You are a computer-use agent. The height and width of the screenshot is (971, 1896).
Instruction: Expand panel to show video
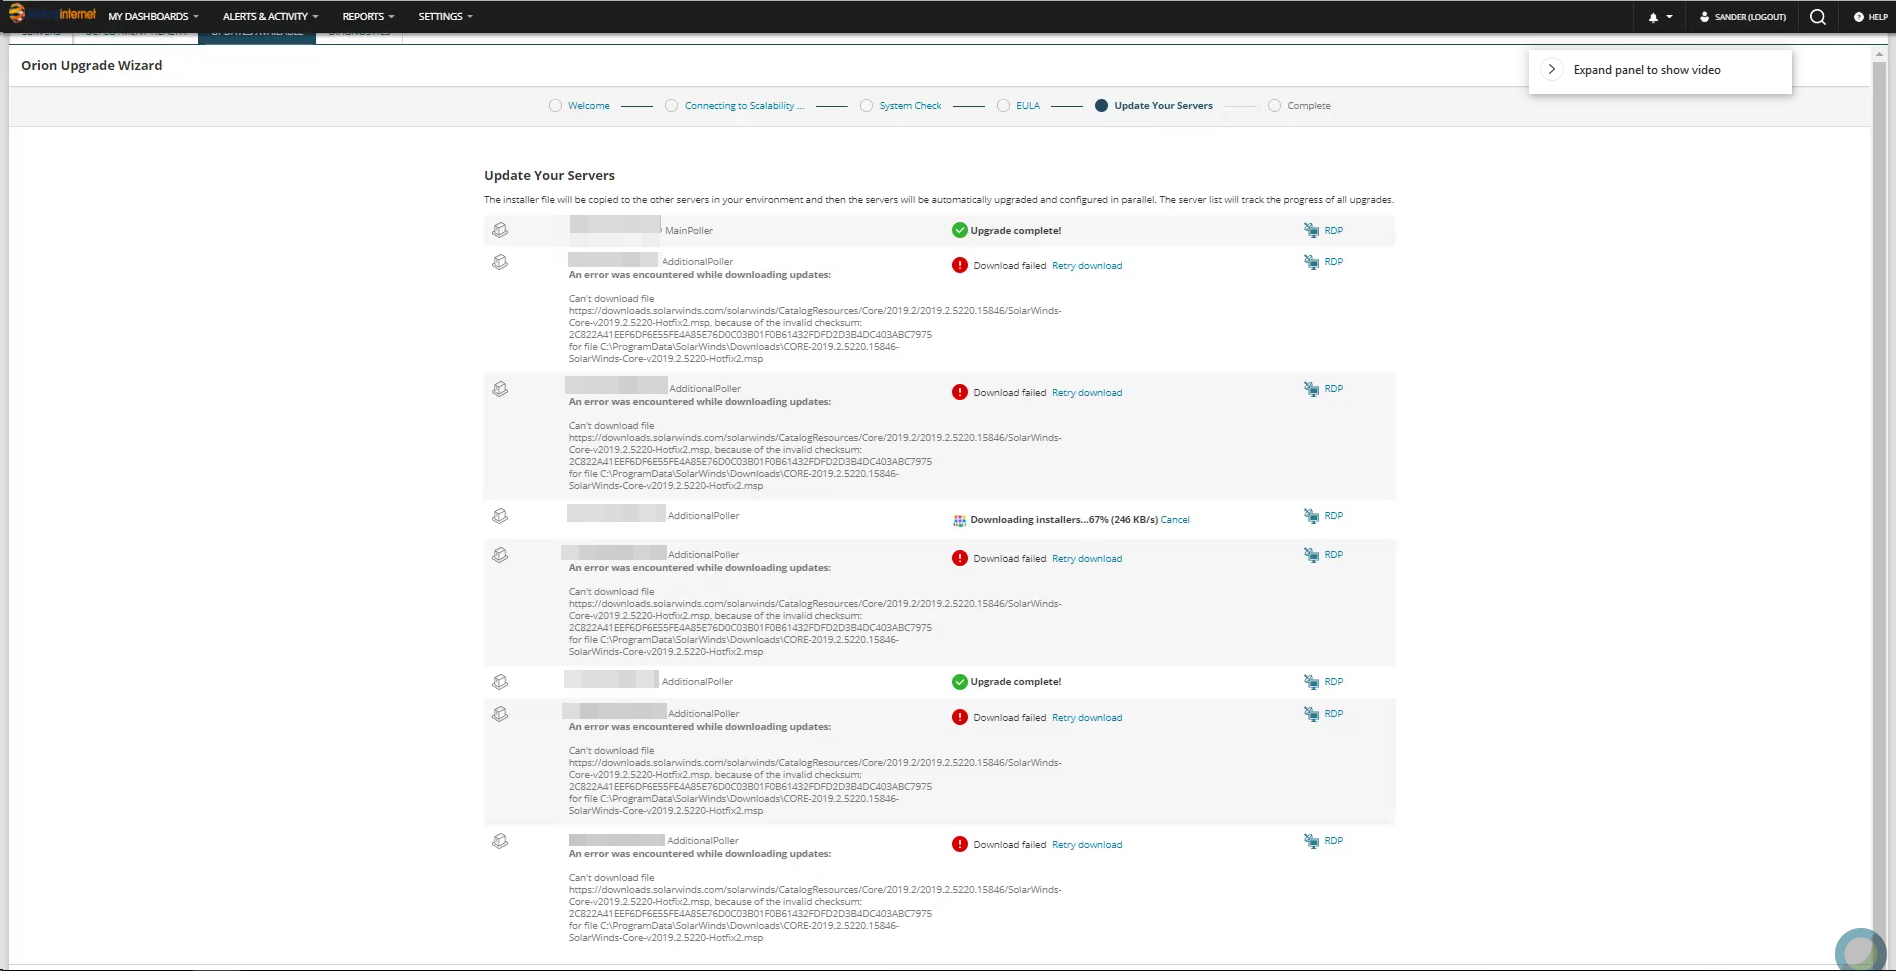[x=1660, y=70]
